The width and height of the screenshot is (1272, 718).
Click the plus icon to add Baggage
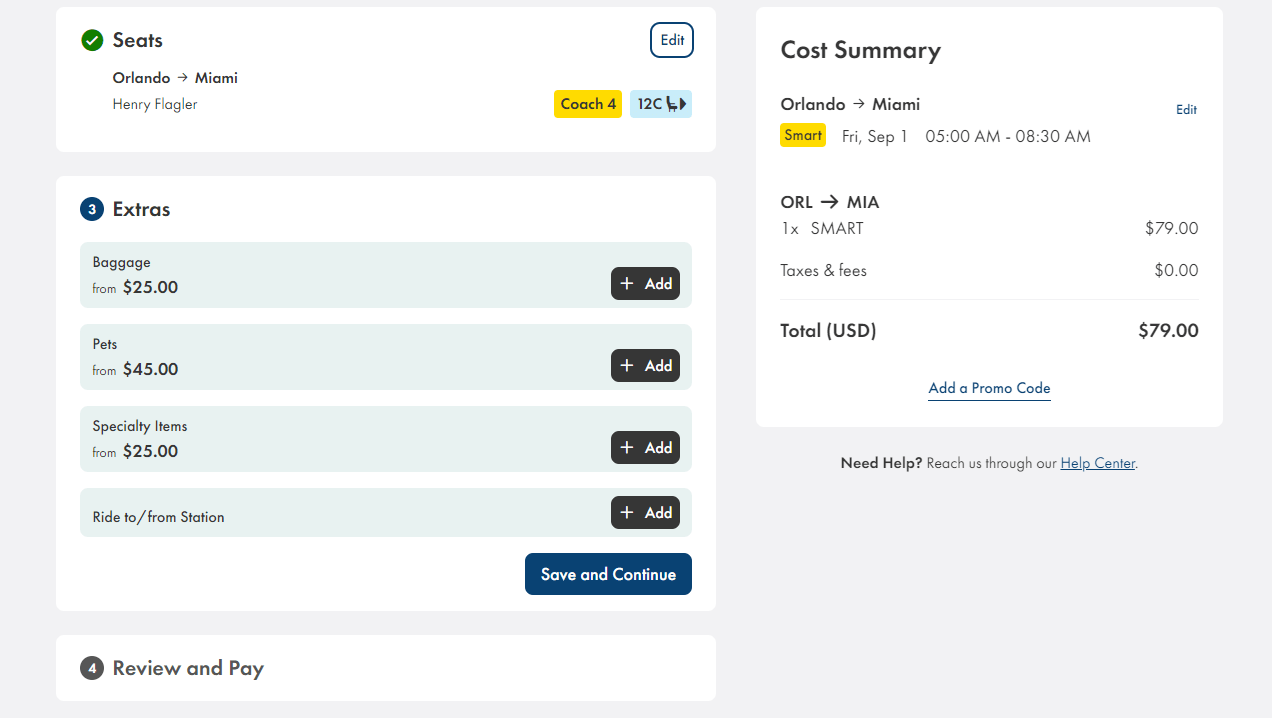[x=628, y=283]
